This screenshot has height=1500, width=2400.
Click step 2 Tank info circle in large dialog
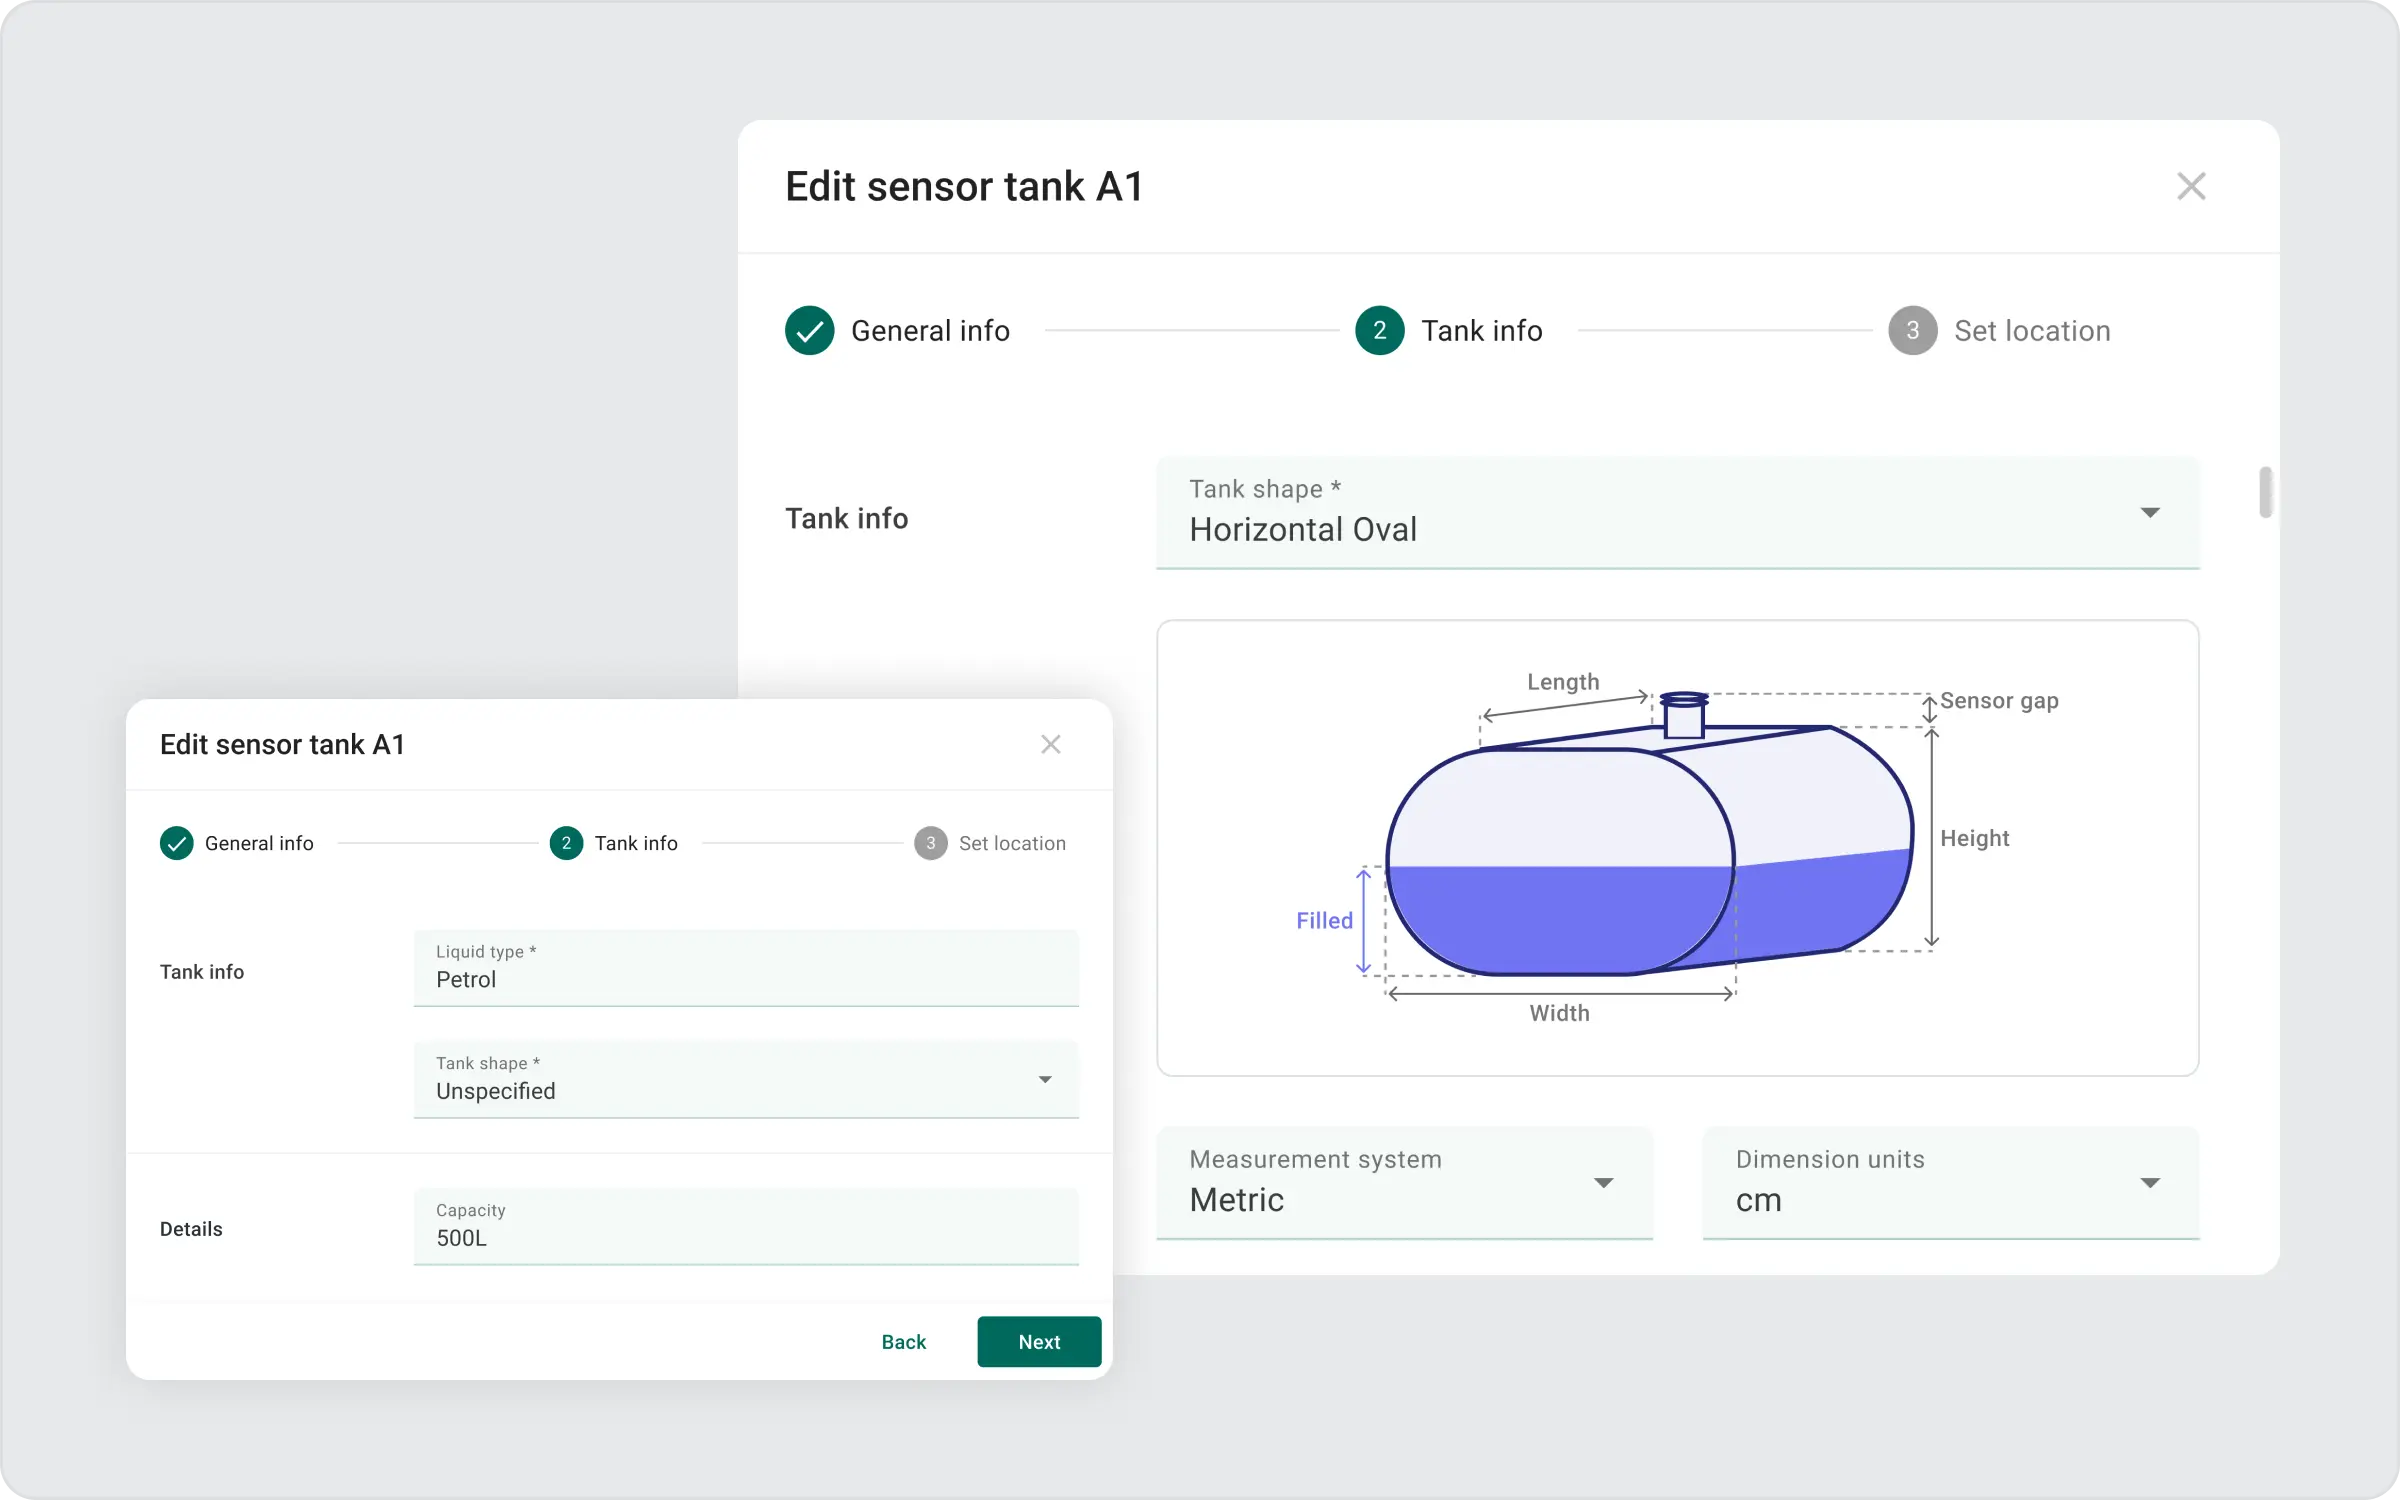click(x=1379, y=331)
